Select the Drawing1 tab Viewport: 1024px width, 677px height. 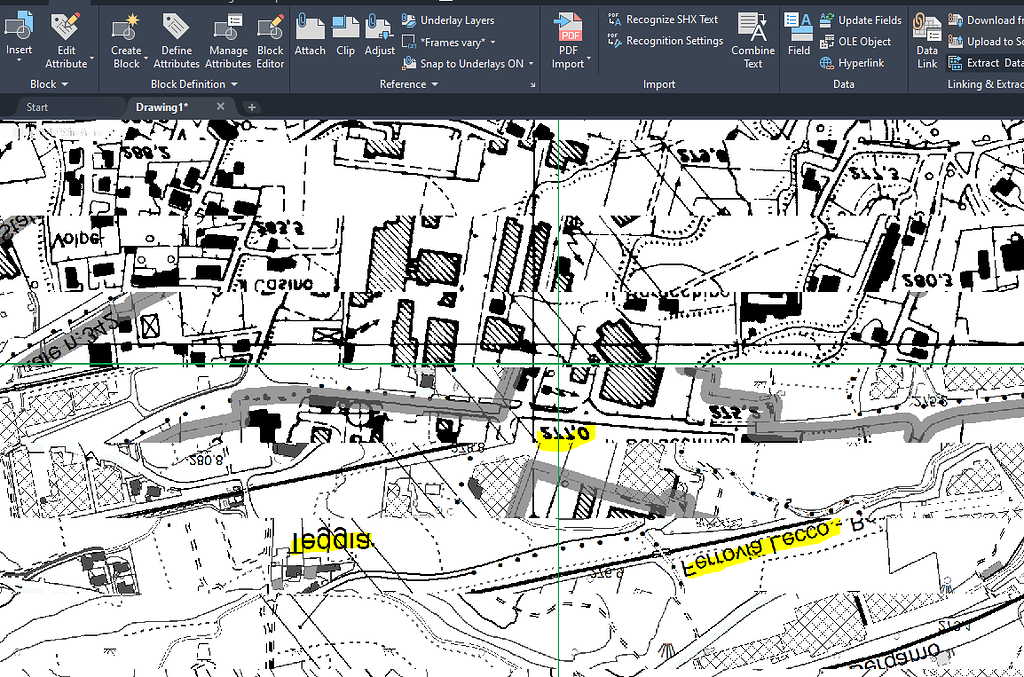pyautogui.click(x=165, y=105)
